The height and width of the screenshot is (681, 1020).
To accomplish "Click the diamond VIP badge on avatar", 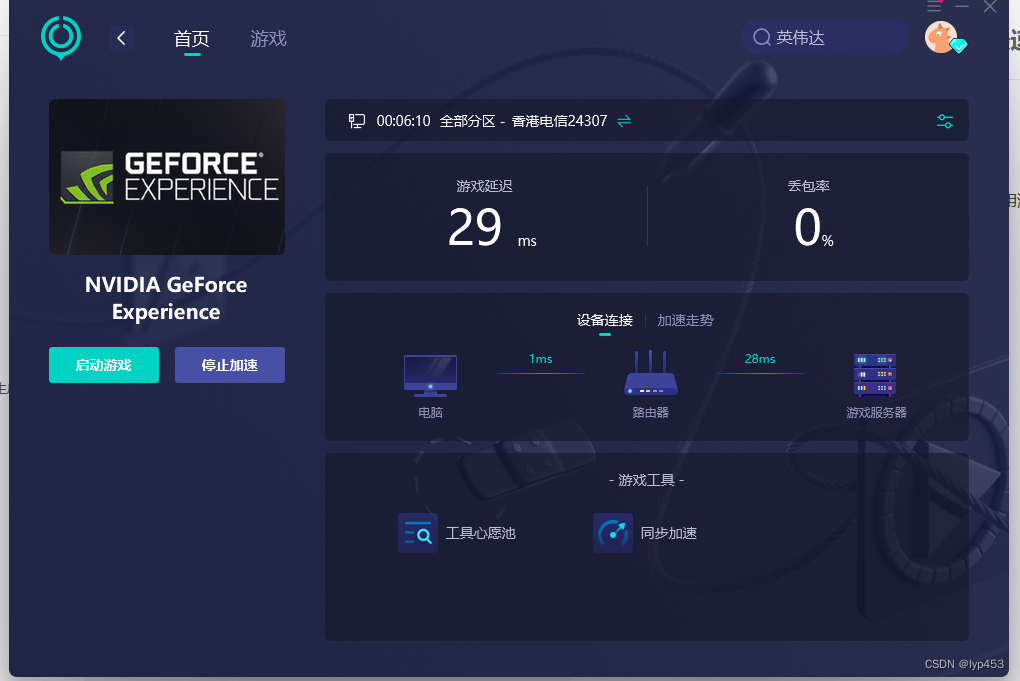I will point(958,46).
